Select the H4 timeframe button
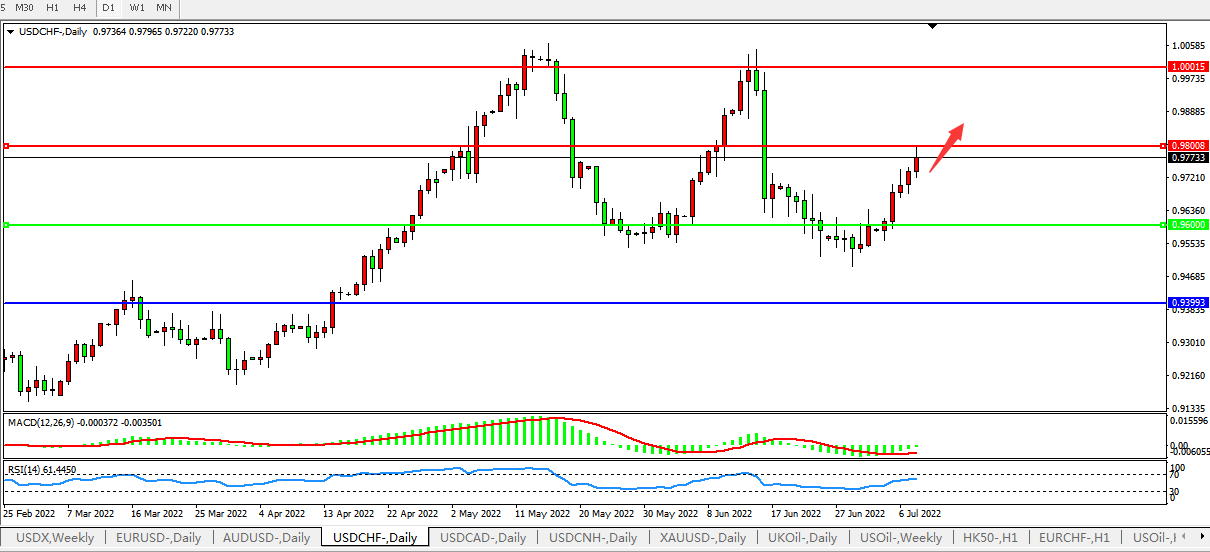Screen dimensions: 1210x552 tap(79, 8)
